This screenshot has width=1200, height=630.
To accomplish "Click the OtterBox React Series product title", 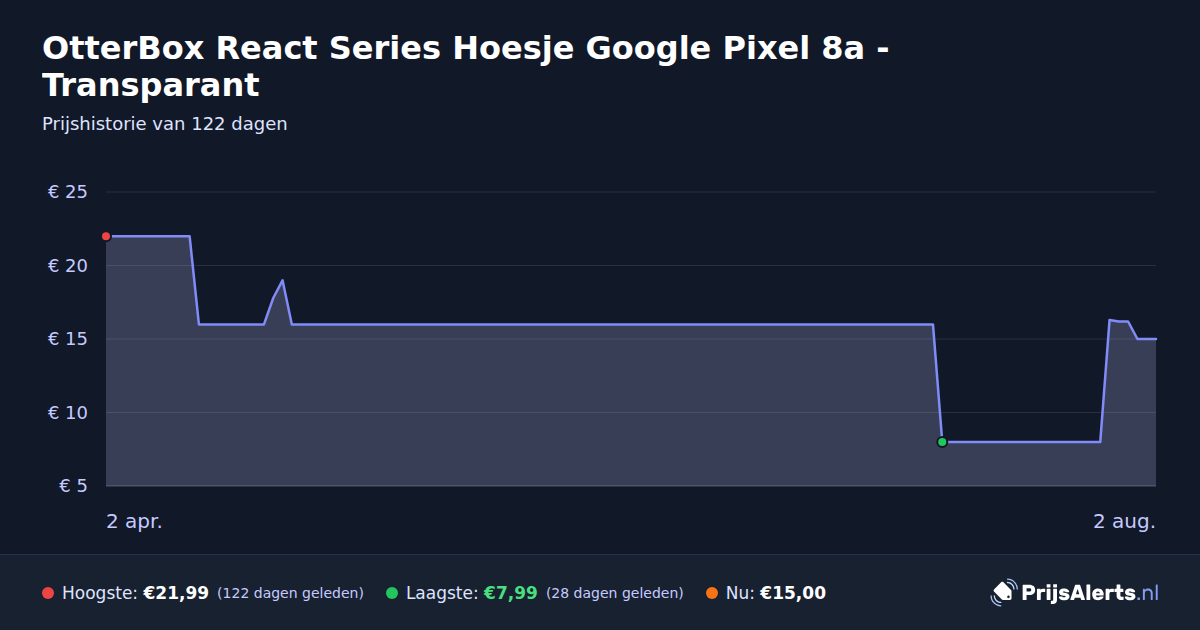I will pyautogui.click(x=466, y=66).
